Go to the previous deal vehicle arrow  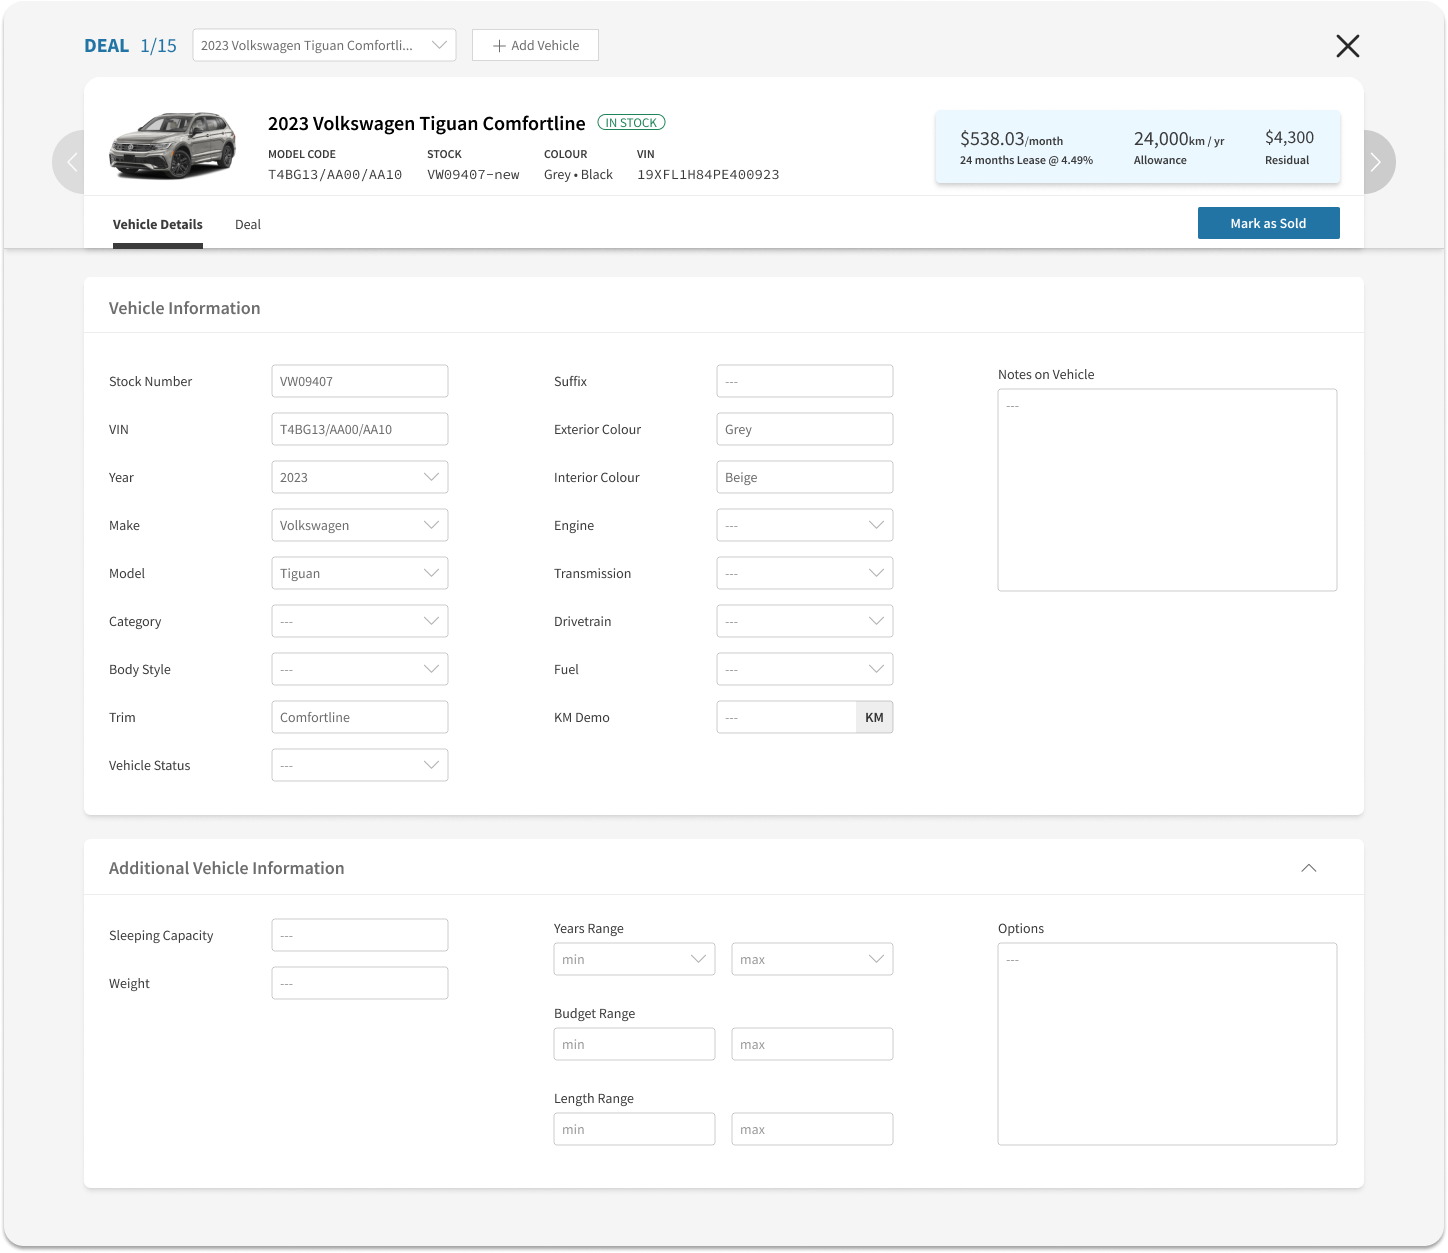click(70, 162)
